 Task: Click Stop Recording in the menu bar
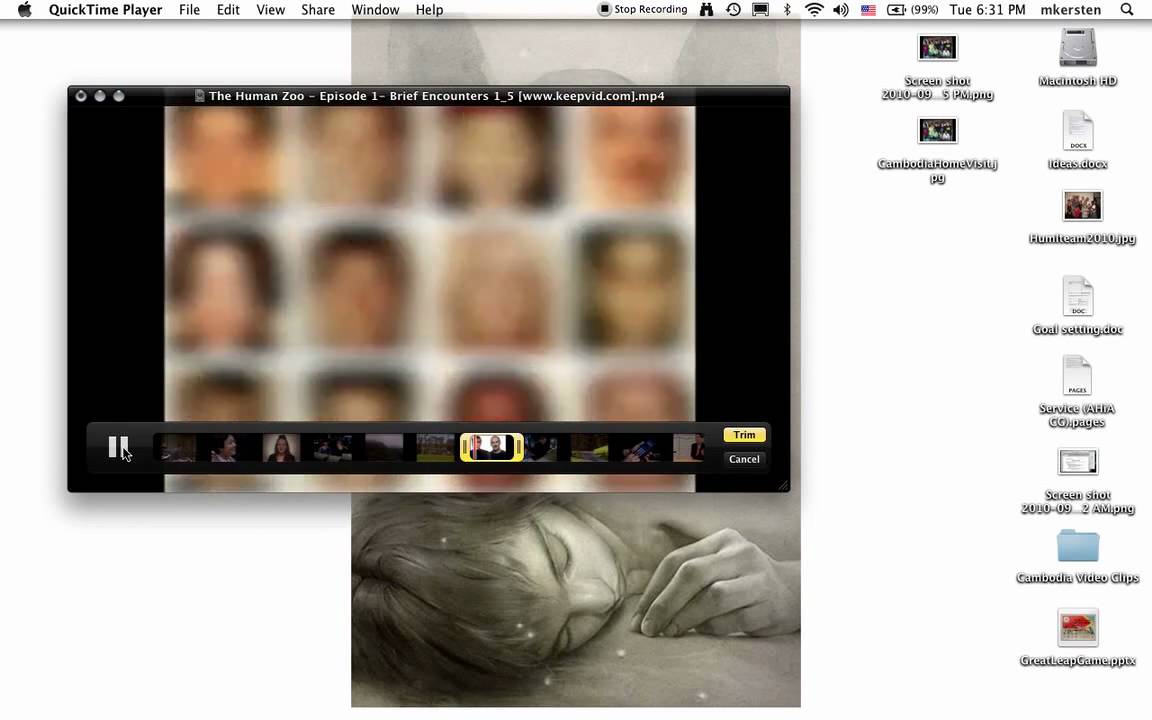[x=643, y=10]
